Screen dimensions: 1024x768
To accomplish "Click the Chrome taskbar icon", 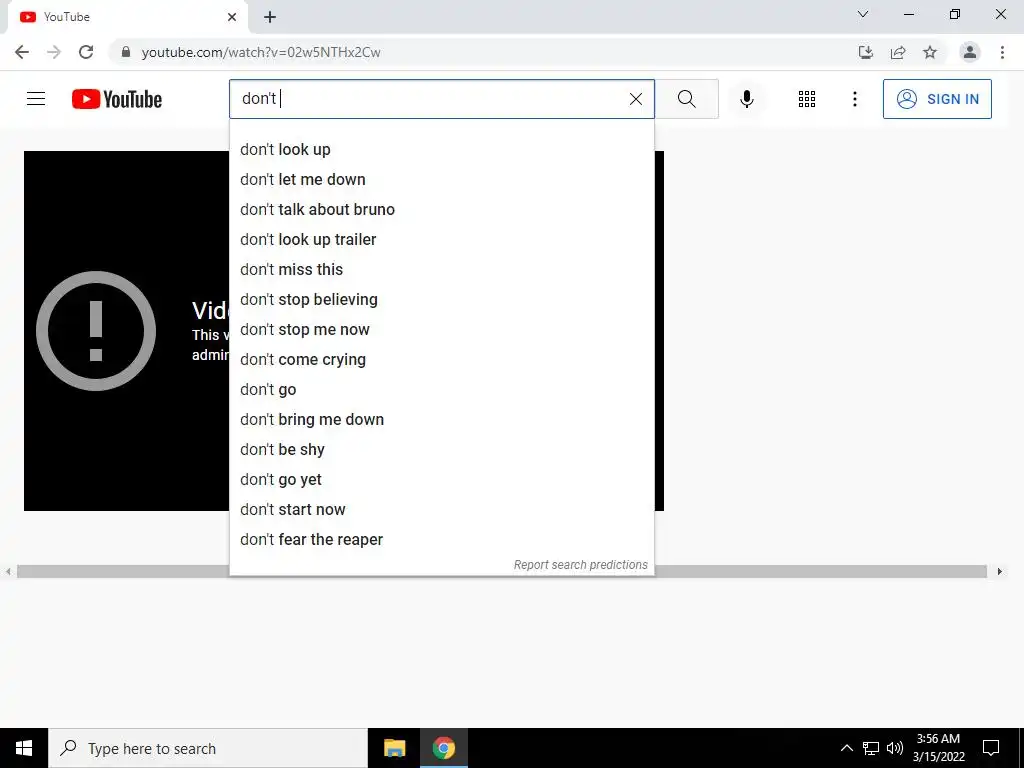I will click(443, 748).
